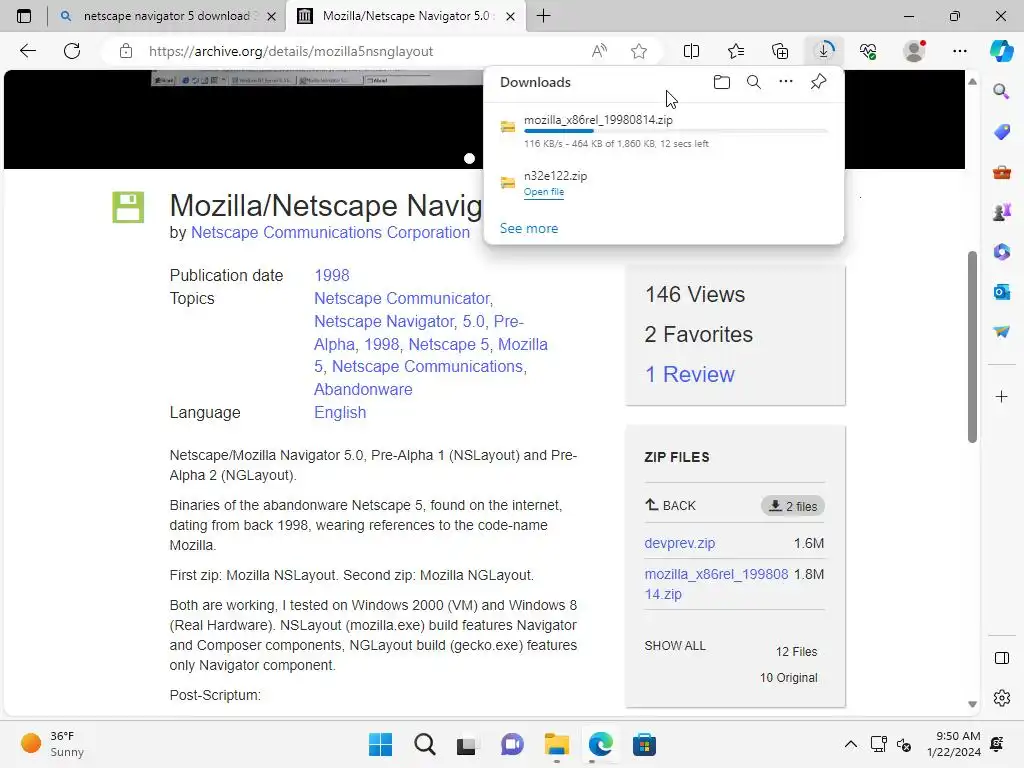
Task: Click BACK in ZIP FILES list
Action: [671, 505]
